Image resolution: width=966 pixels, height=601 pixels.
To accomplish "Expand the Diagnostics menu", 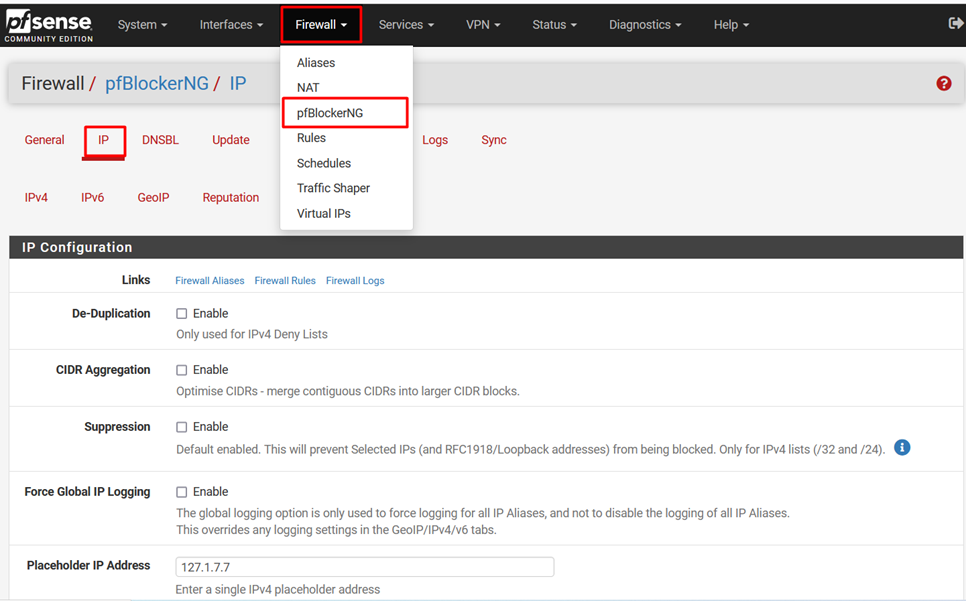I will pos(645,25).
